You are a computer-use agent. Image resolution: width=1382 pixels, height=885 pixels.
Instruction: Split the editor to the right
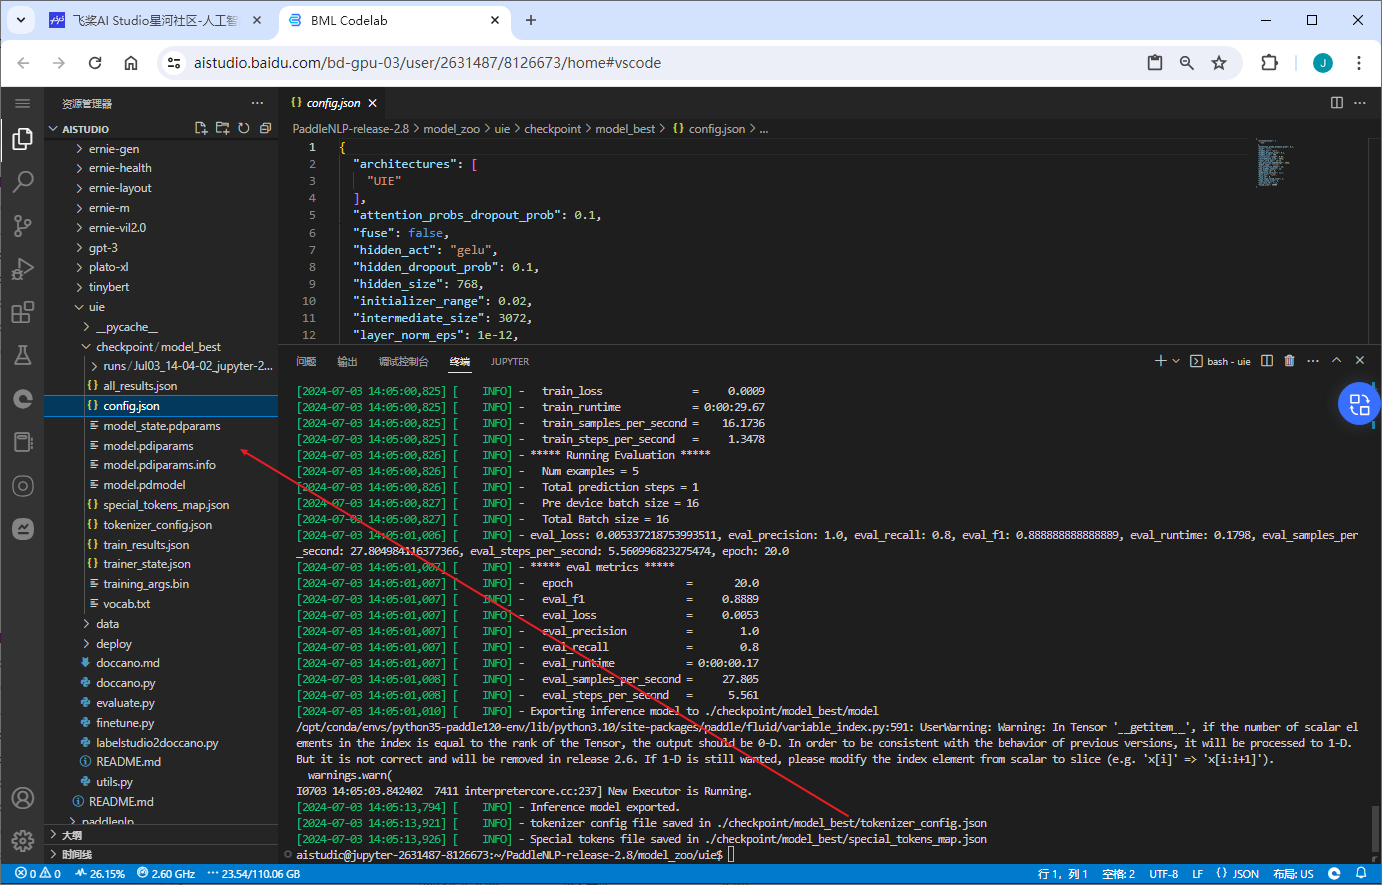pos(1337,103)
